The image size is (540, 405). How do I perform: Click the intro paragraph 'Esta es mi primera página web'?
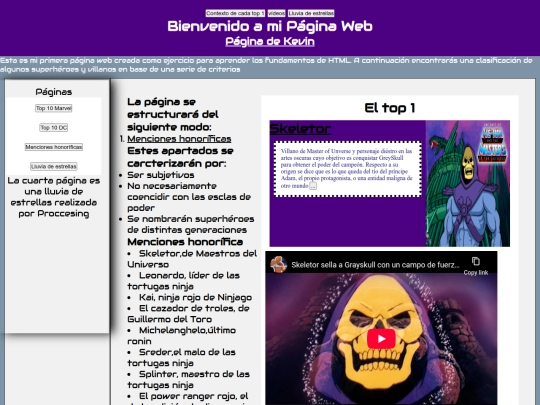click(x=266, y=65)
